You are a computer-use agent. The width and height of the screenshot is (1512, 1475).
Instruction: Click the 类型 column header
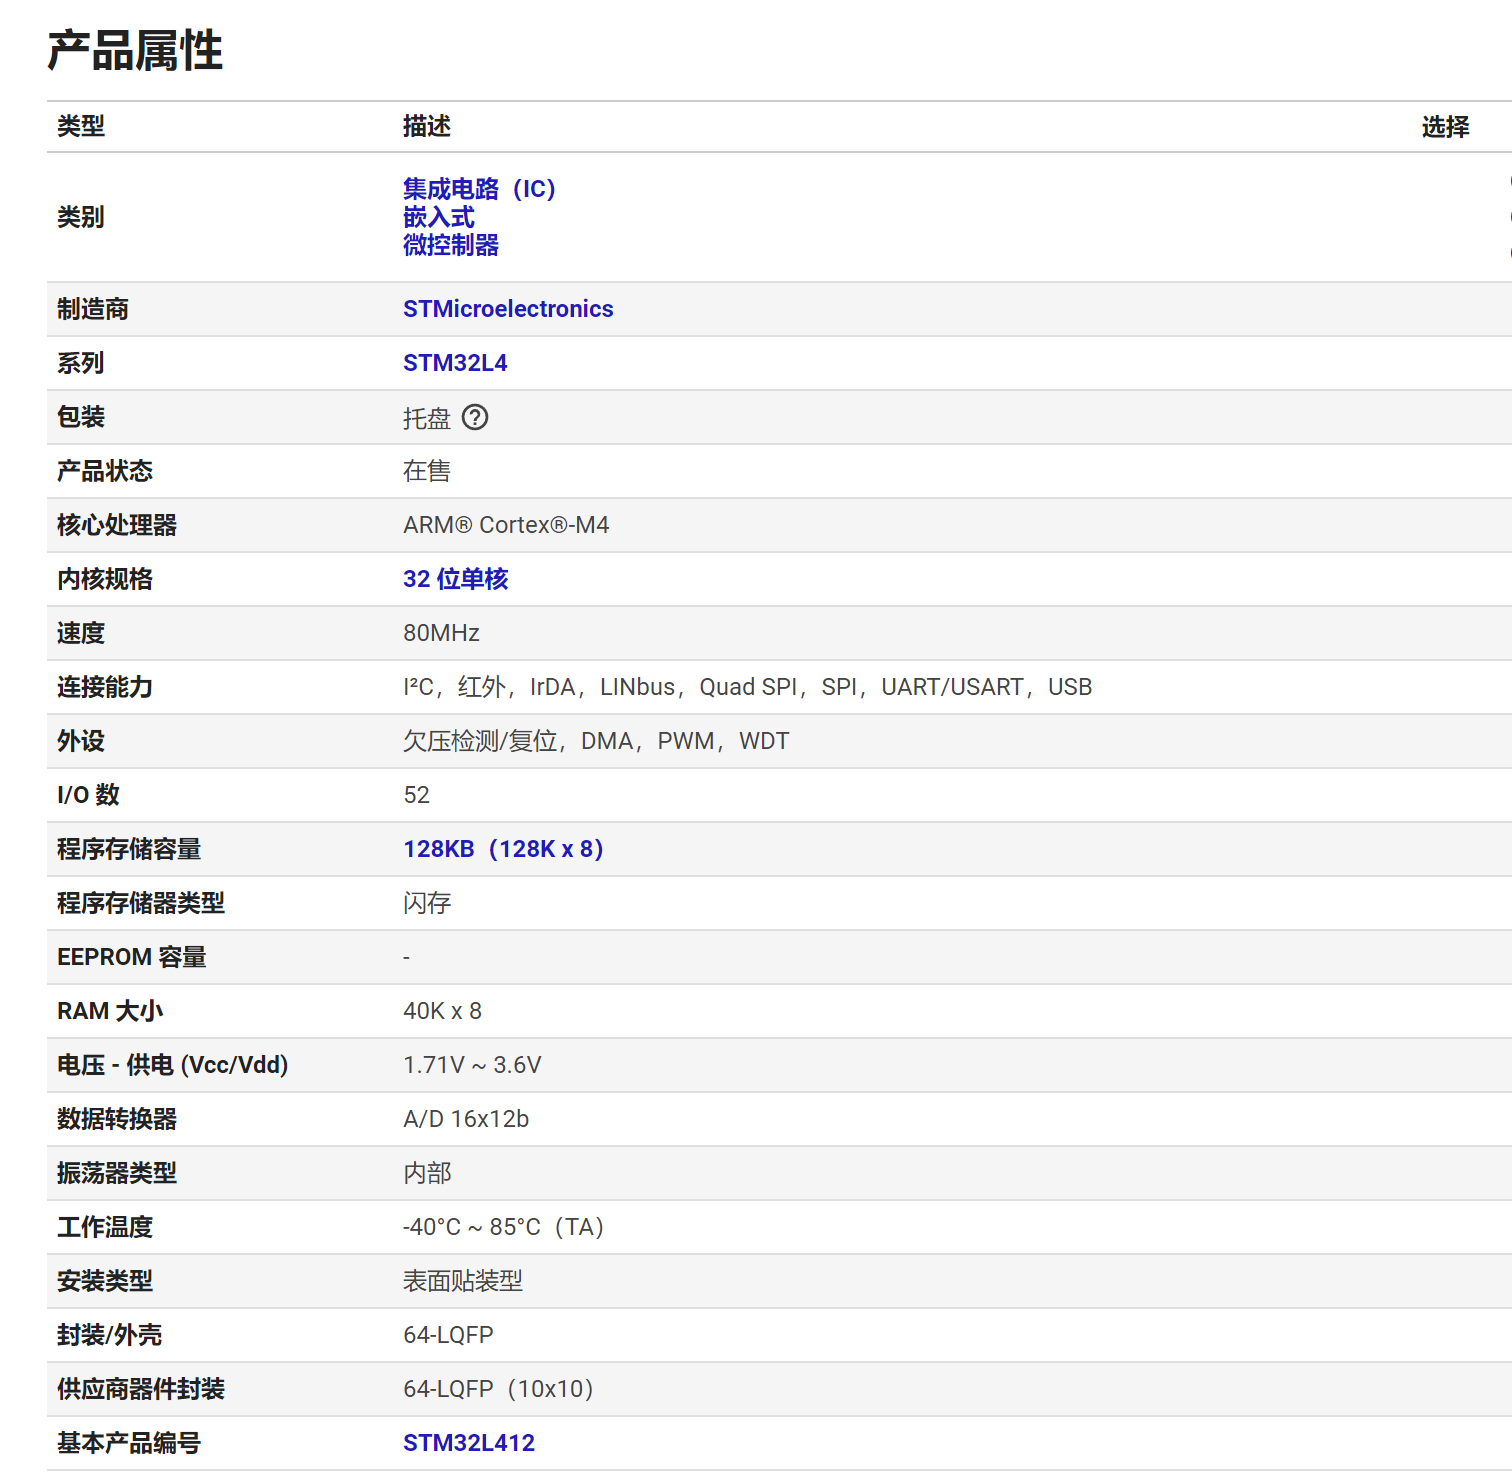[x=81, y=126]
